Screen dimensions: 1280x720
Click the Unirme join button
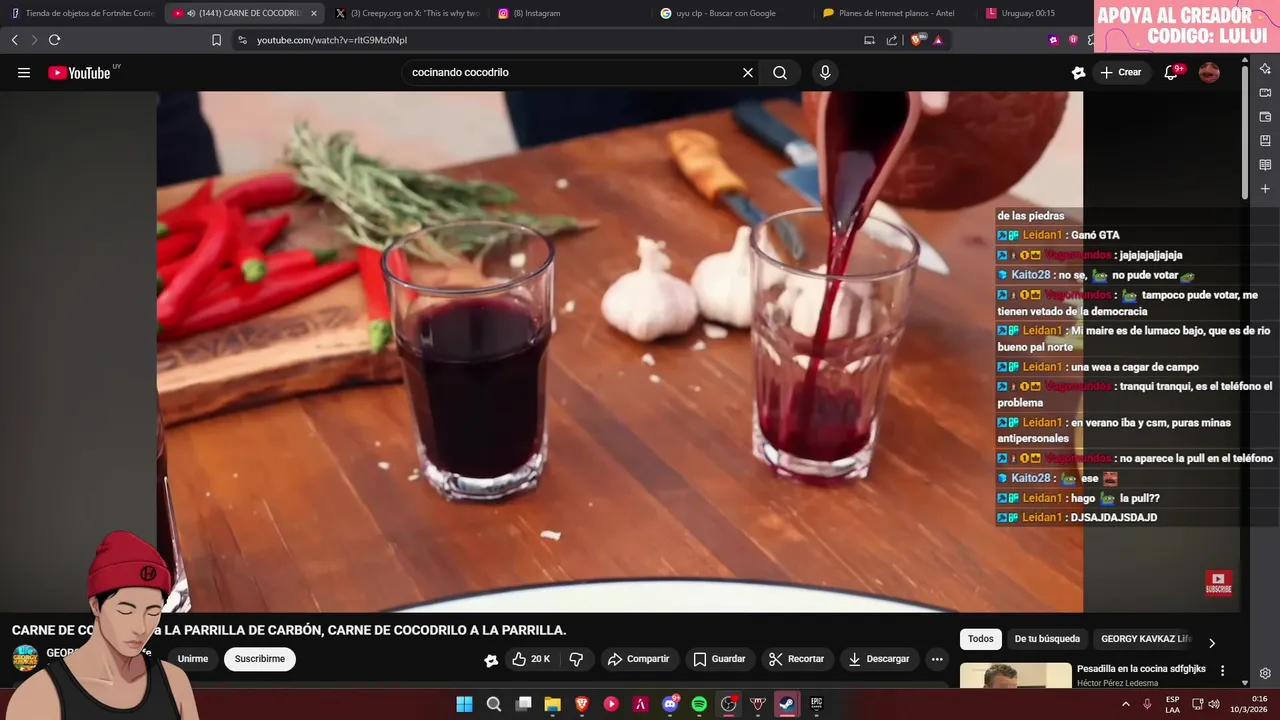pyautogui.click(x=193, y=659)
